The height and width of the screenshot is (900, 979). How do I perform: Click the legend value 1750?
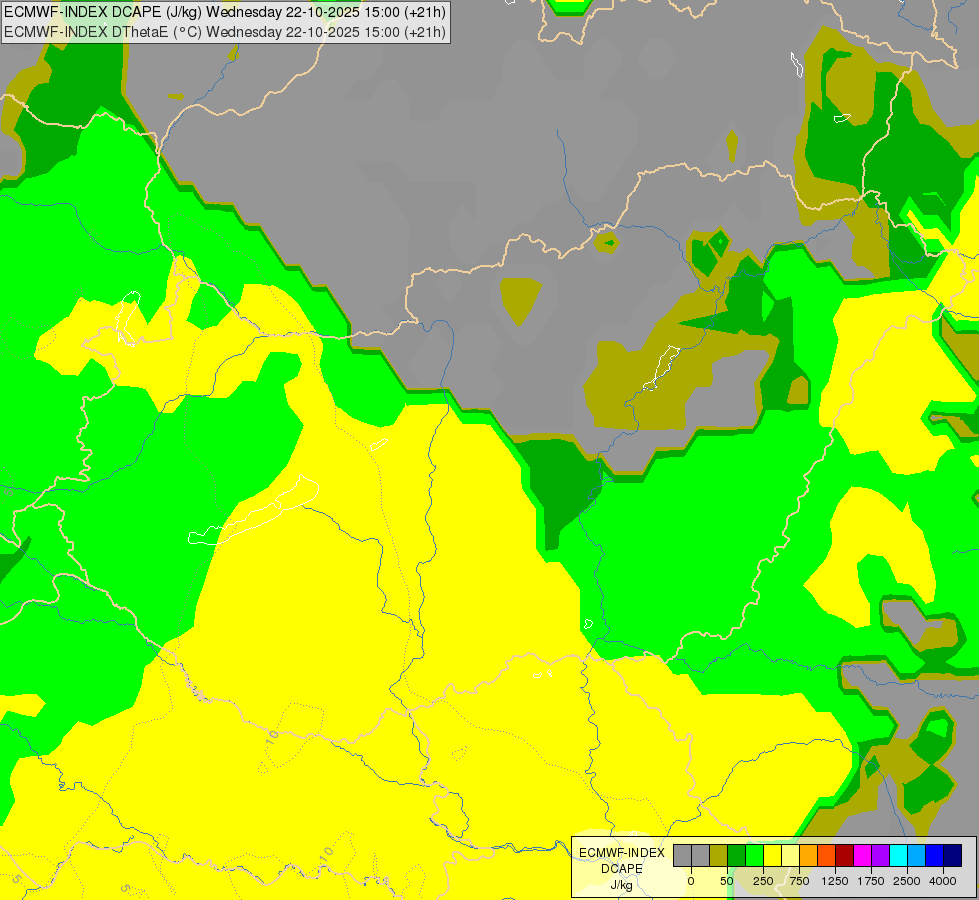point(871,881)
